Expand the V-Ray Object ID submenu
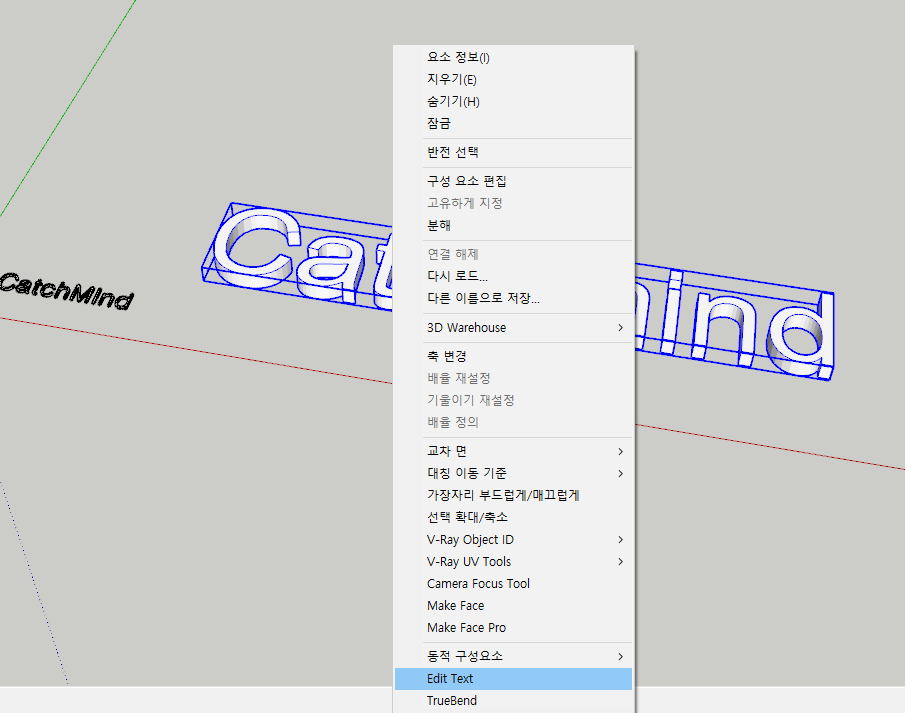 click(x=513, y=539)
